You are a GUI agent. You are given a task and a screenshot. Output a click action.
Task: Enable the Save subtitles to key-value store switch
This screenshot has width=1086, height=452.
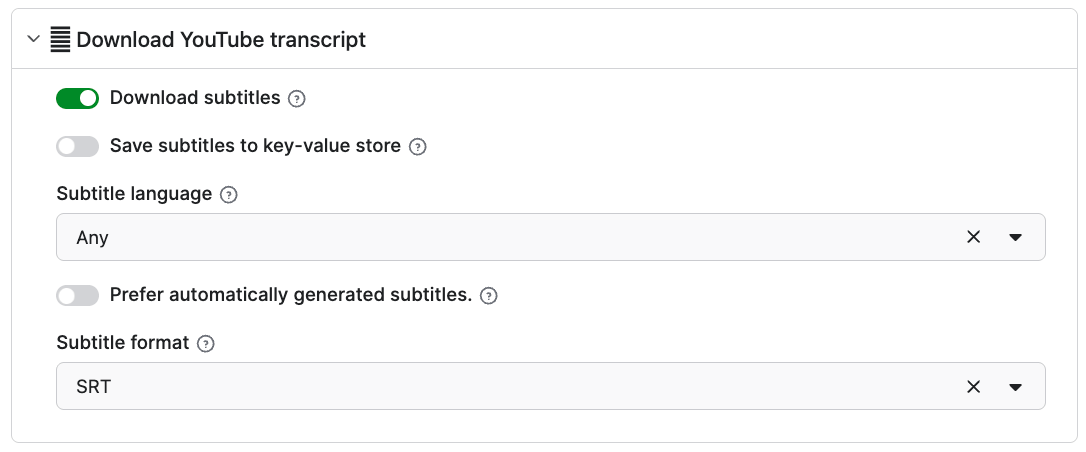click(x=77, y=146)
